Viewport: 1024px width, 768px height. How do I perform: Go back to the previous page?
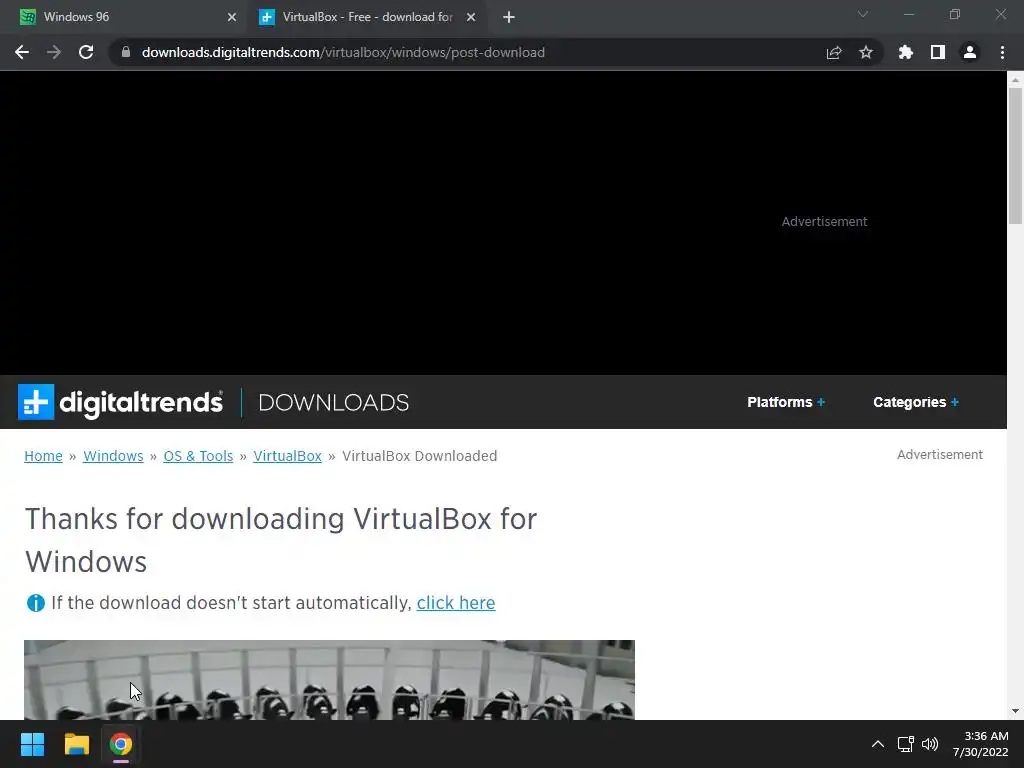[22, 52]
